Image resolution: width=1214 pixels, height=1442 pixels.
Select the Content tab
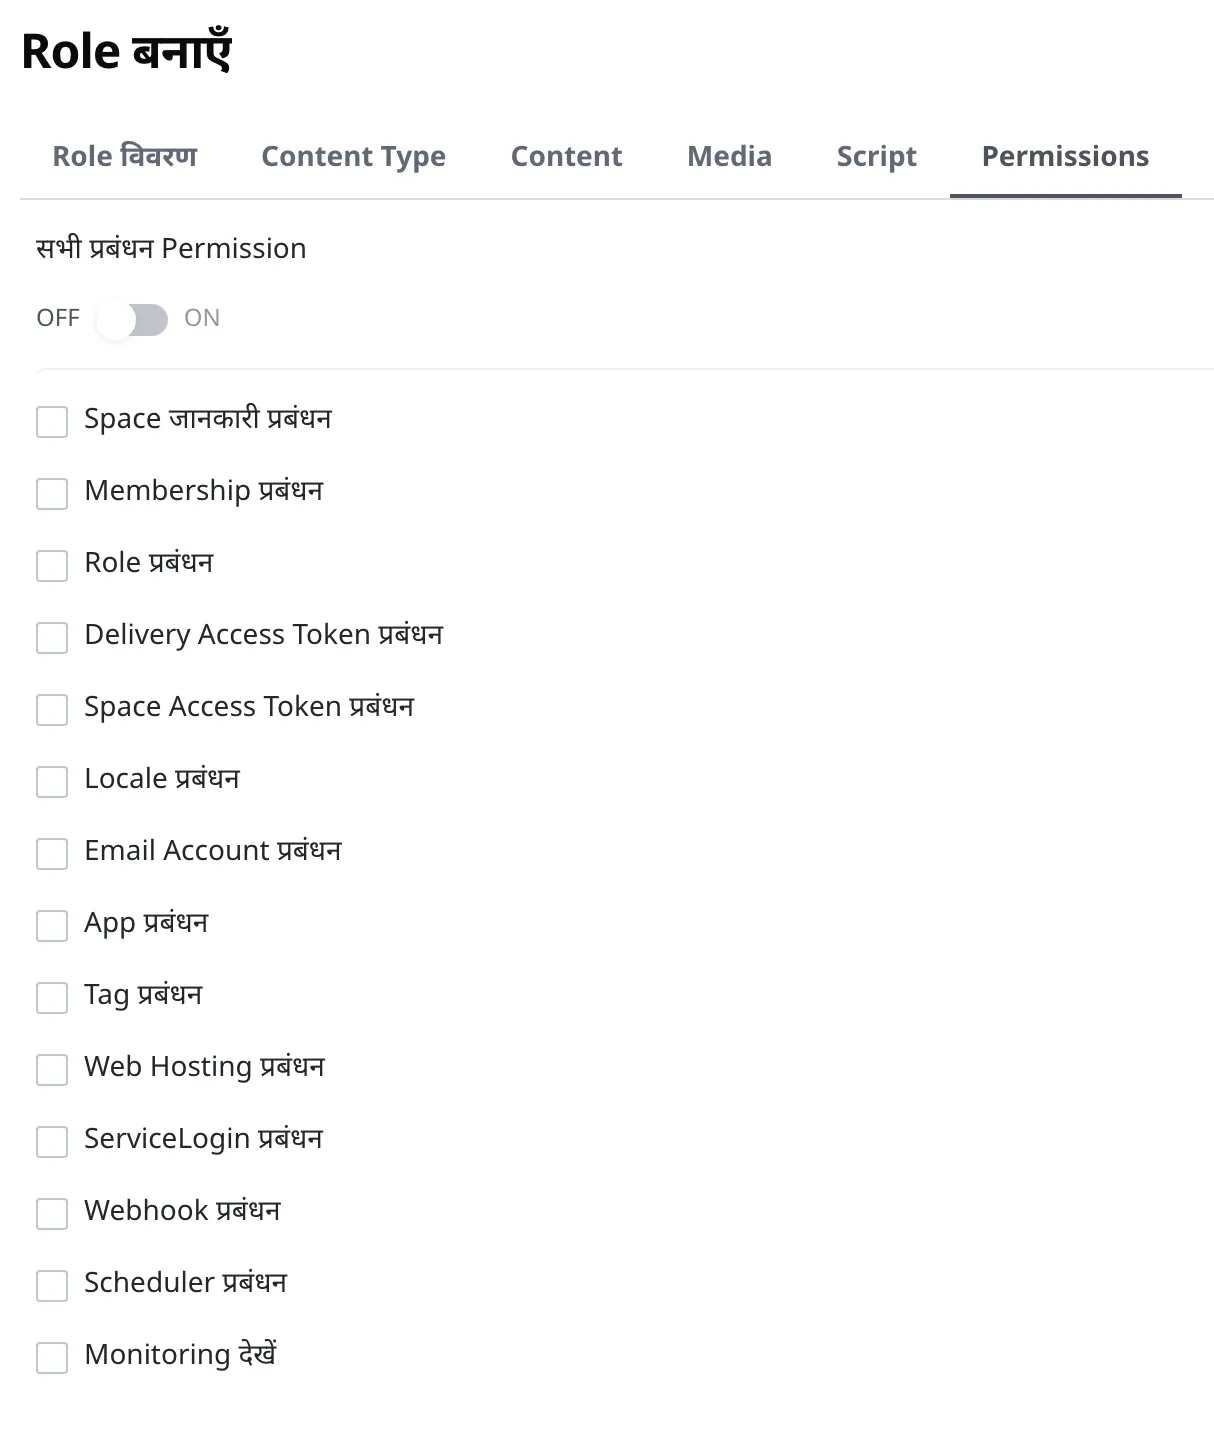(x=566, y=157)
